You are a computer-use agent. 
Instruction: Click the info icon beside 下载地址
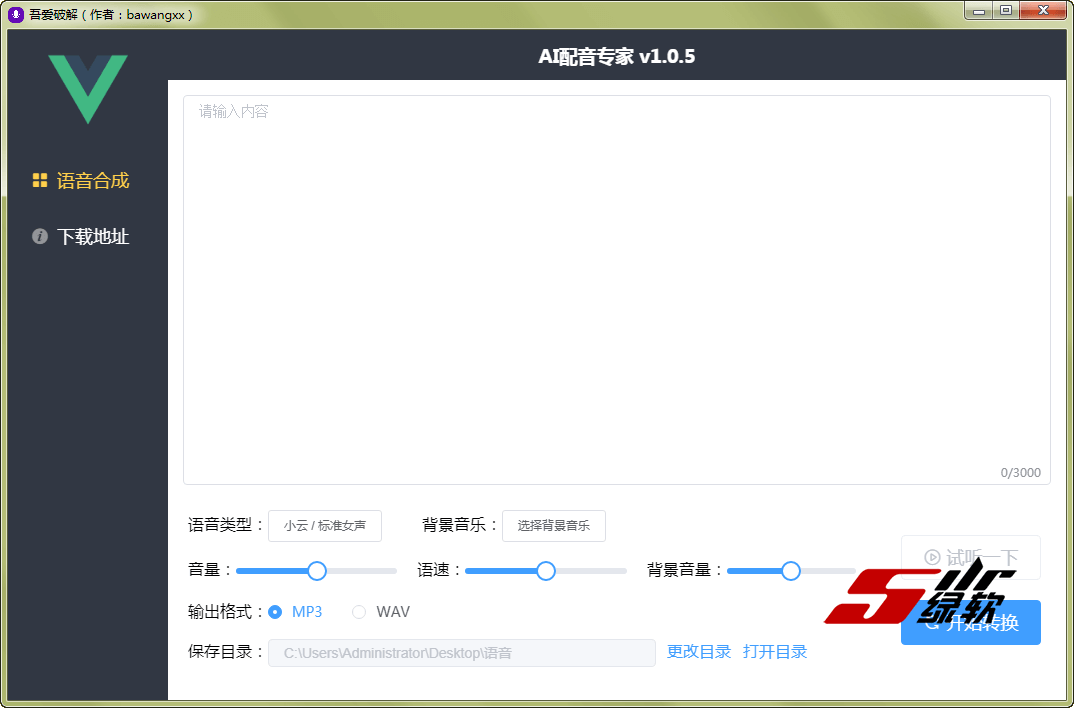(x=40, y=237)
